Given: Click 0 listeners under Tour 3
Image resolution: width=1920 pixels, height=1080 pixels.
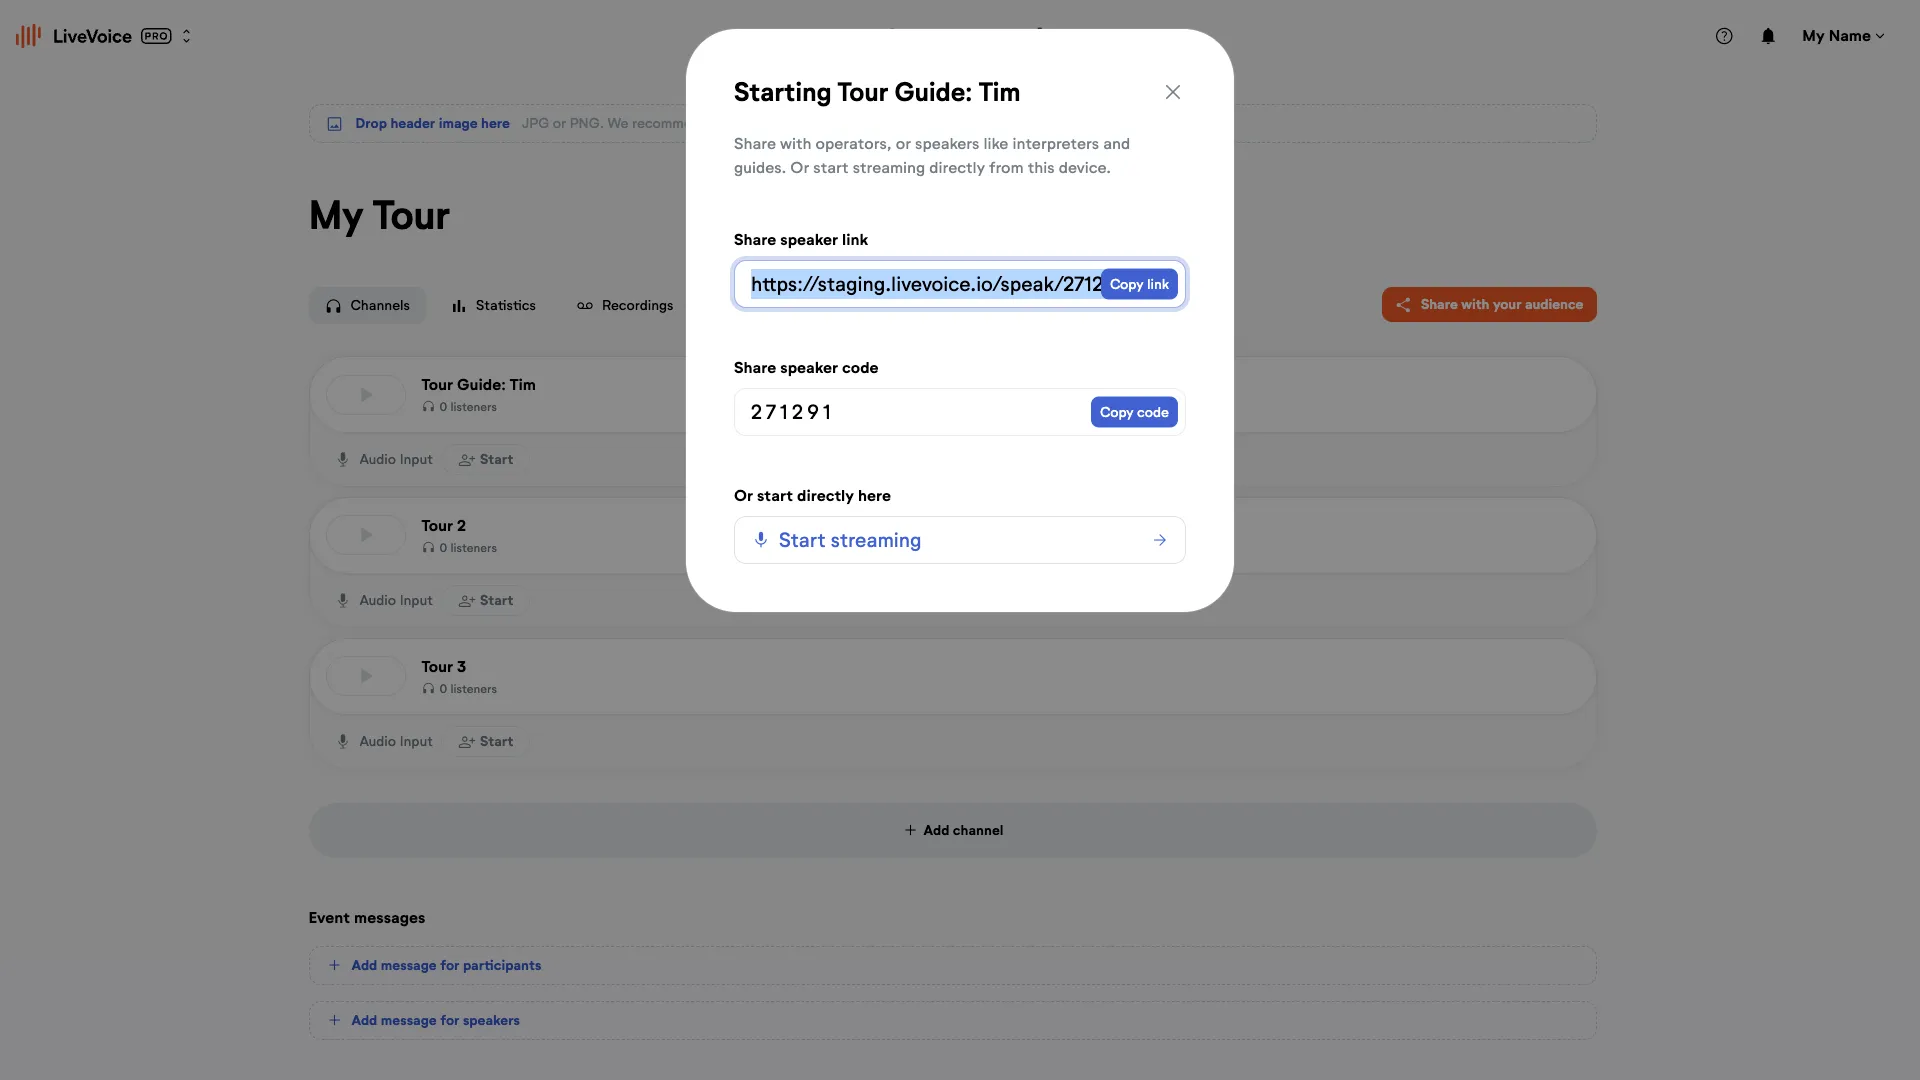Looking at the screenshot, I should 460,689.
